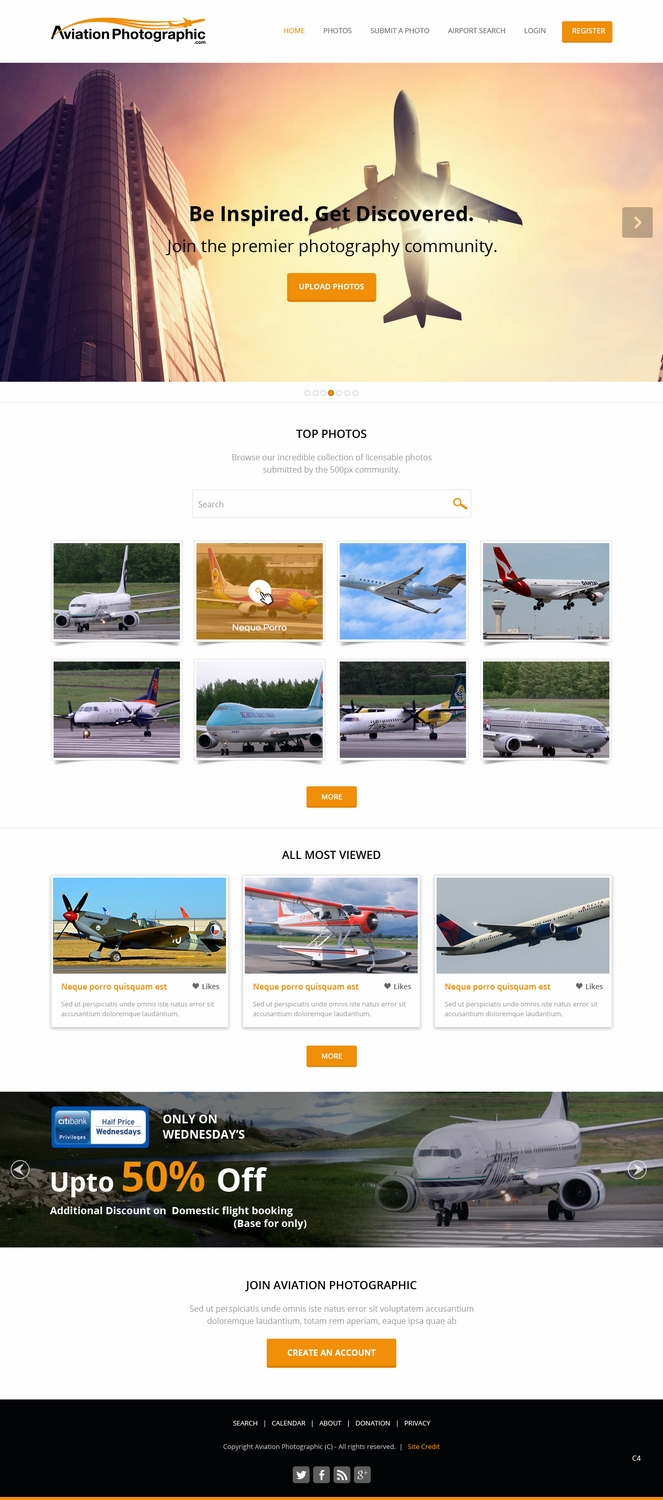Open the Airport Search nav item
The height and width of the screenshot is (1500, 663).
[x=476, y=31]
